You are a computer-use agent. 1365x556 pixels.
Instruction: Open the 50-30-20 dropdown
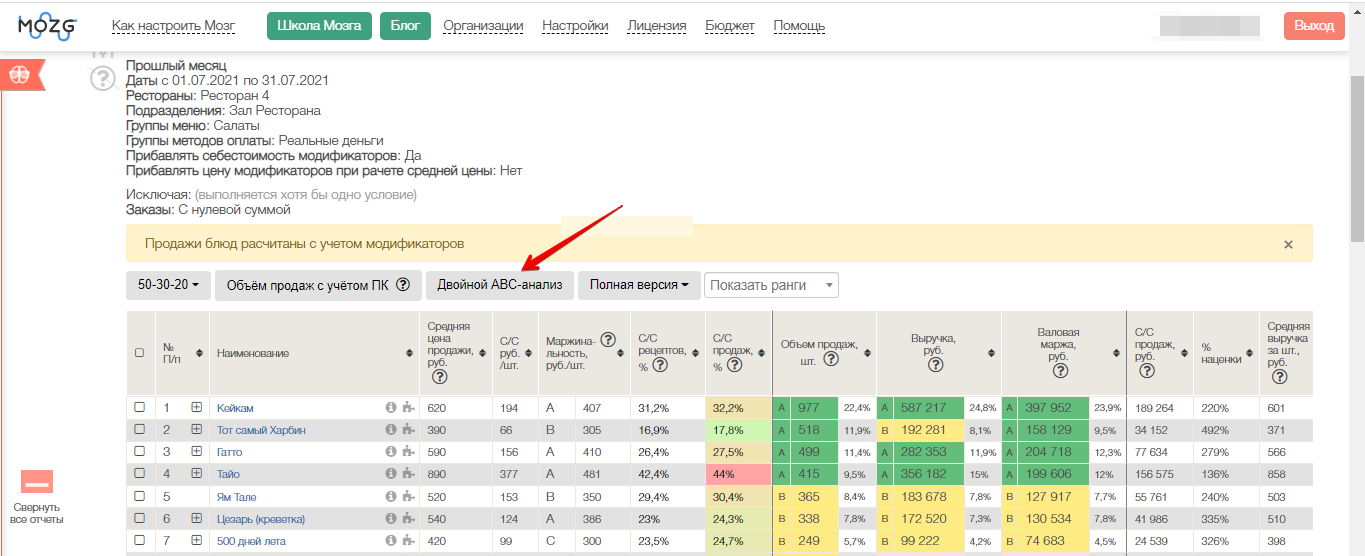click(168, 285)
